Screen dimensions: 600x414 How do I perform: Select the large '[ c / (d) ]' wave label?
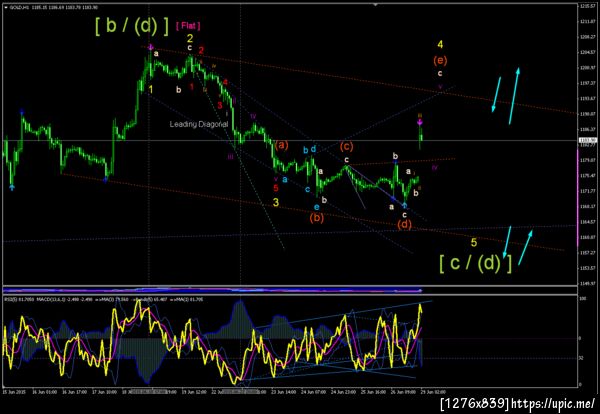click(x=476, y=264)
